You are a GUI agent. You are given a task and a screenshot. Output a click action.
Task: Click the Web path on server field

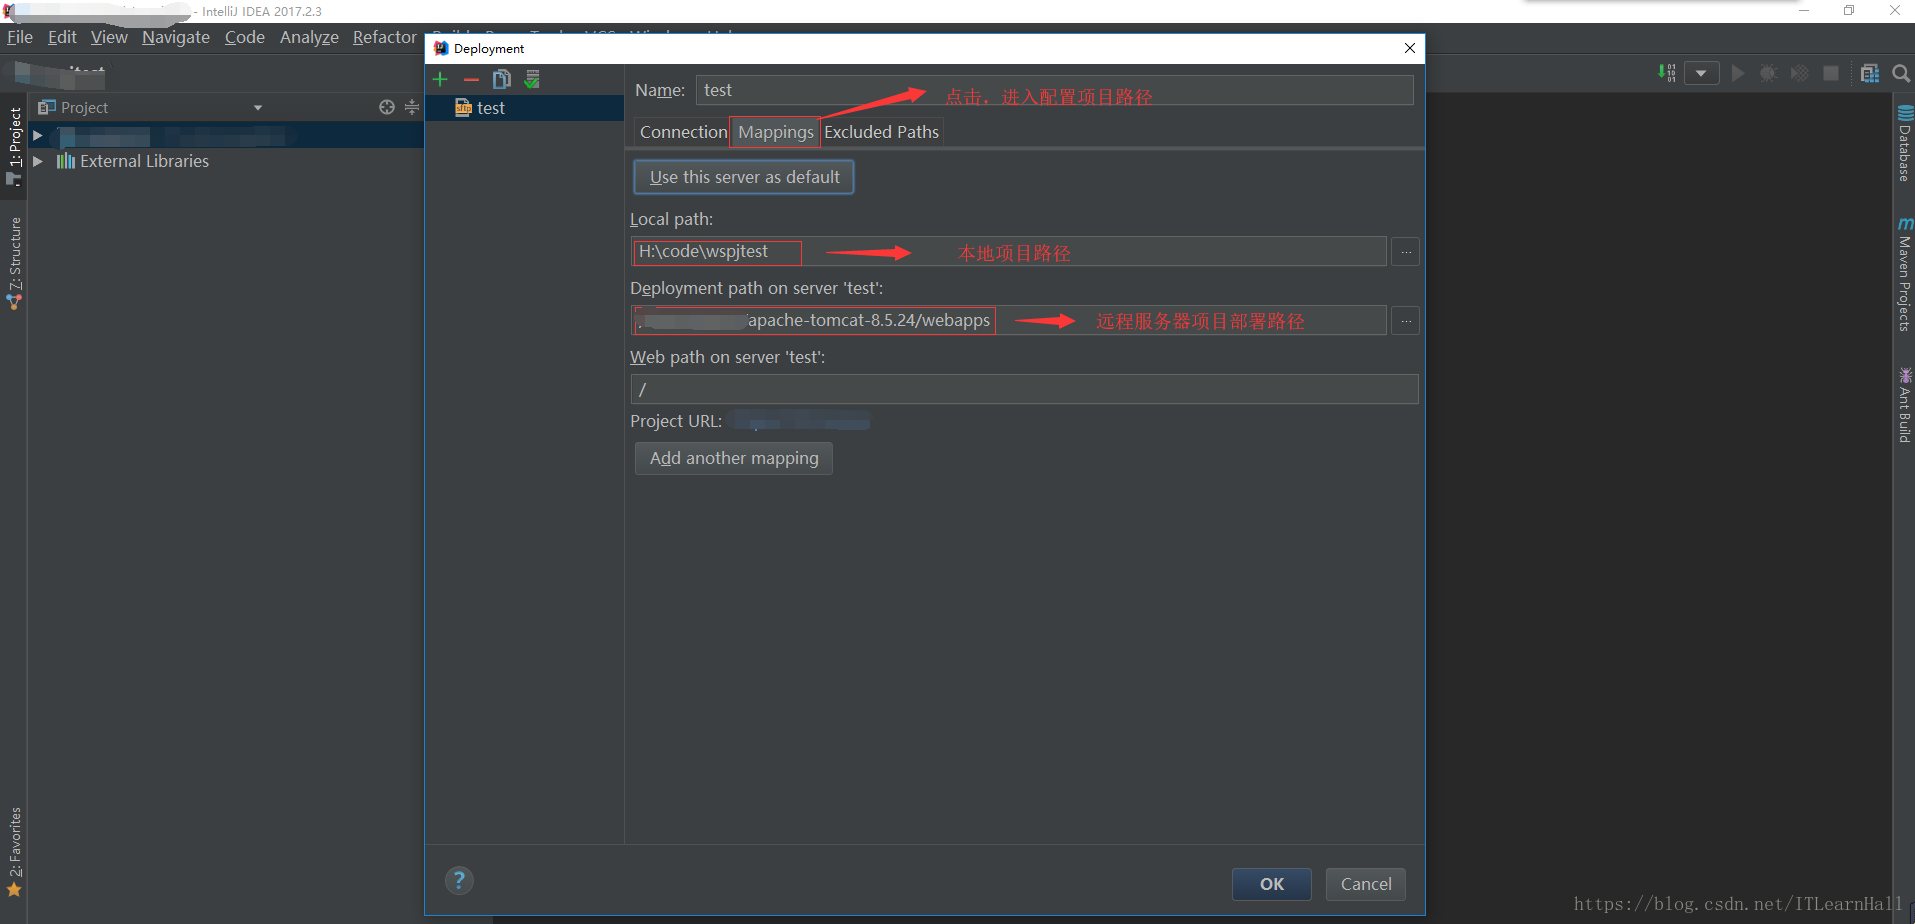pos(1025,389)
